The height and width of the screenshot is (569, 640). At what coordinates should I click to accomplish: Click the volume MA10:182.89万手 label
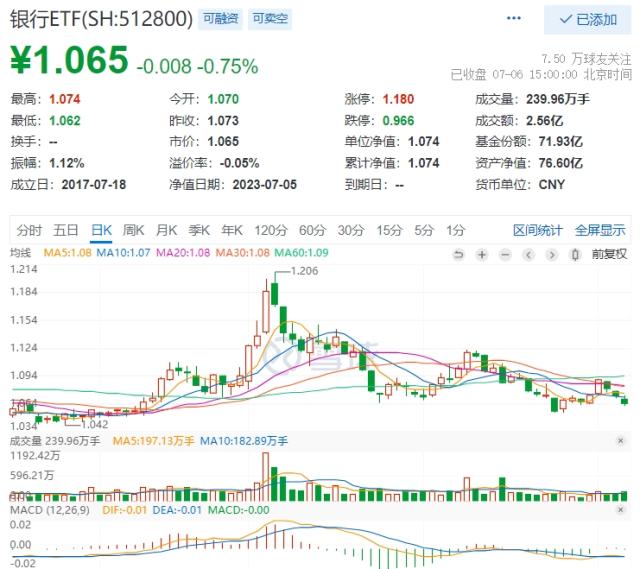(x=244, y=441)
